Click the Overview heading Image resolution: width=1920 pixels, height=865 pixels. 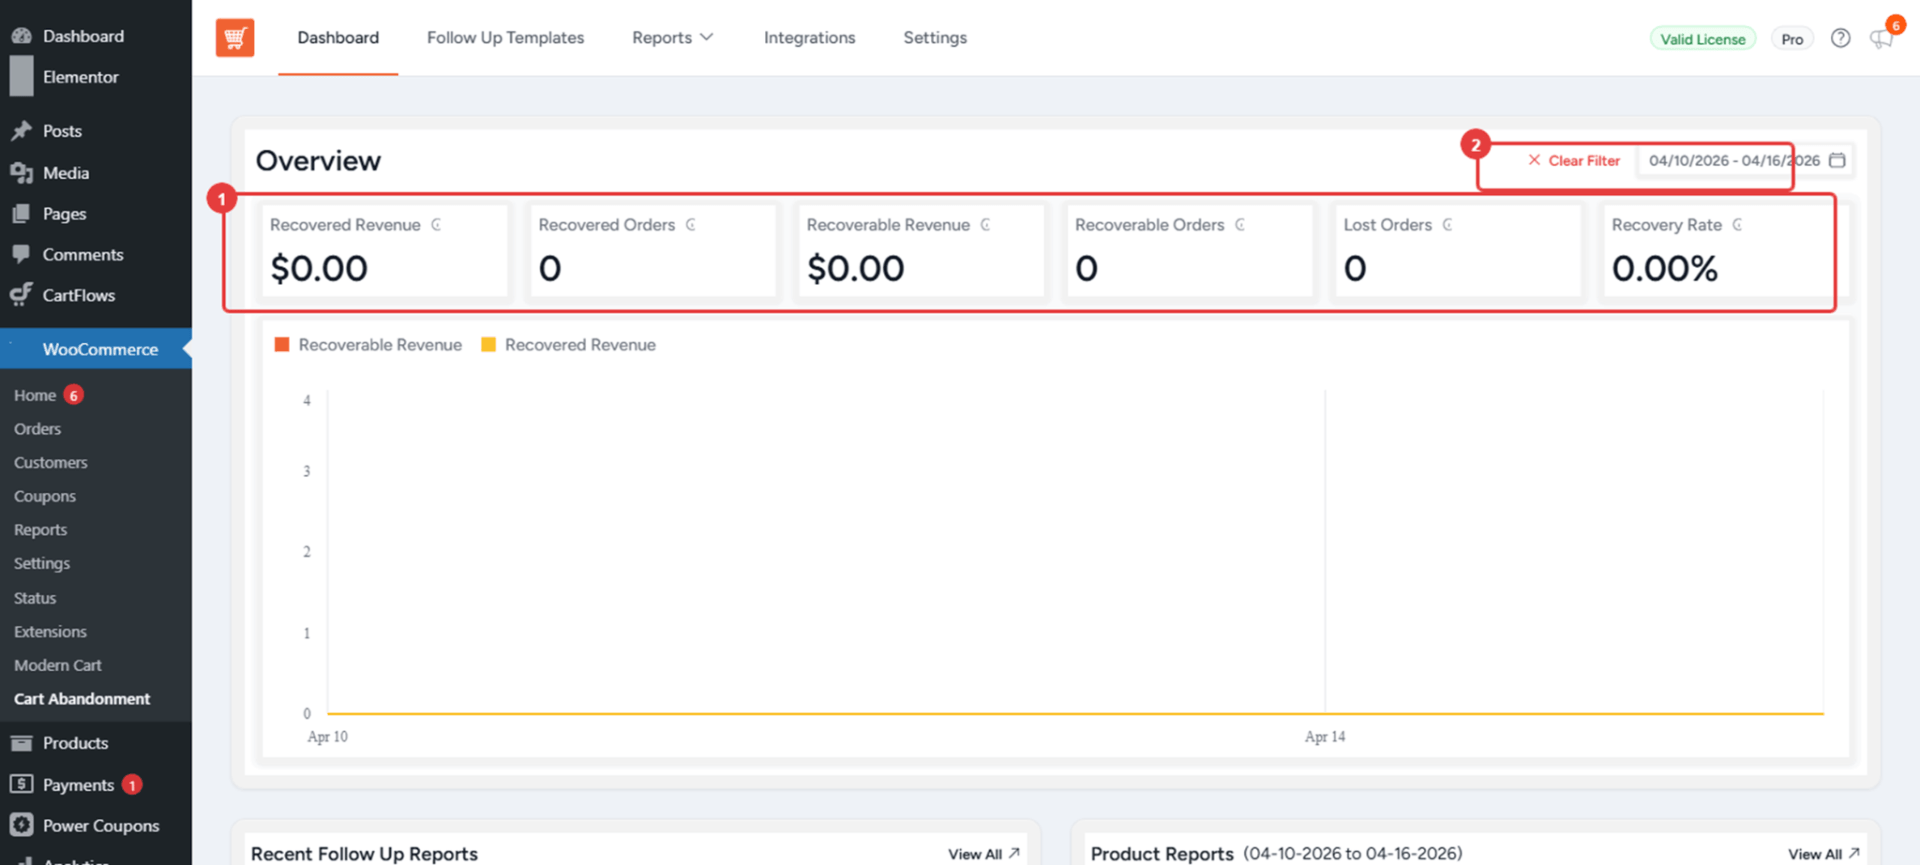[x=318, y=161]
